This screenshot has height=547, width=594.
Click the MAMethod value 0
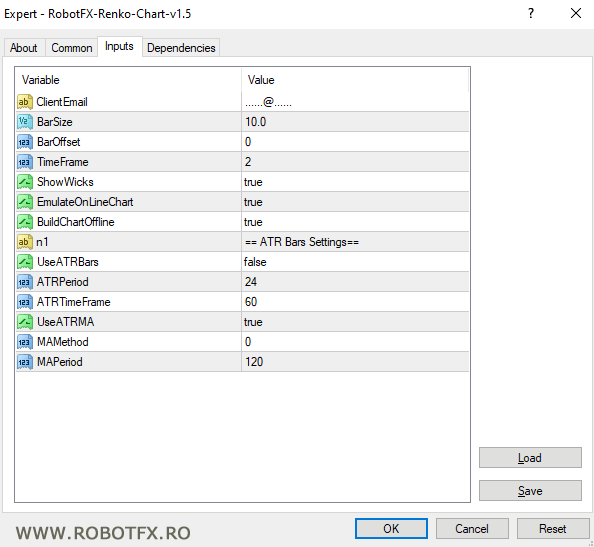coord(248,342)
